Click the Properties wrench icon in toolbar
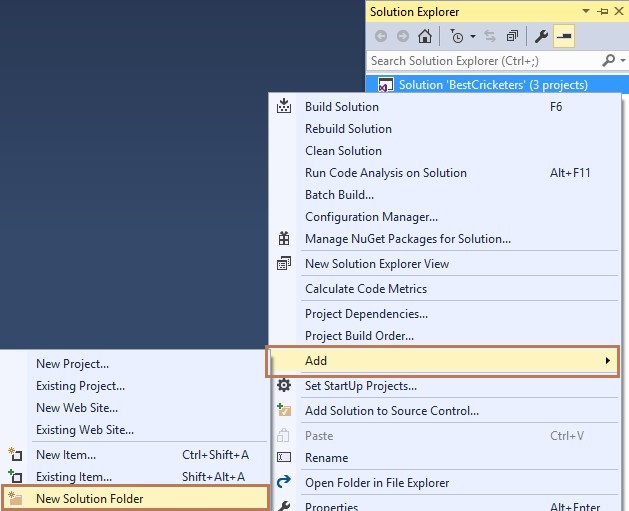Viewport: 629px width, 511px height. pos(542,36)
